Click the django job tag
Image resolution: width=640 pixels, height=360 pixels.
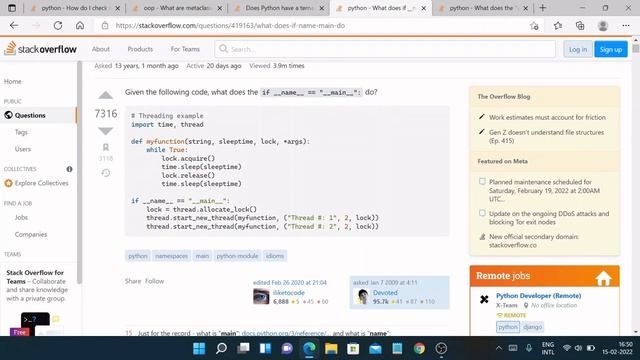[x=533, y=327]
